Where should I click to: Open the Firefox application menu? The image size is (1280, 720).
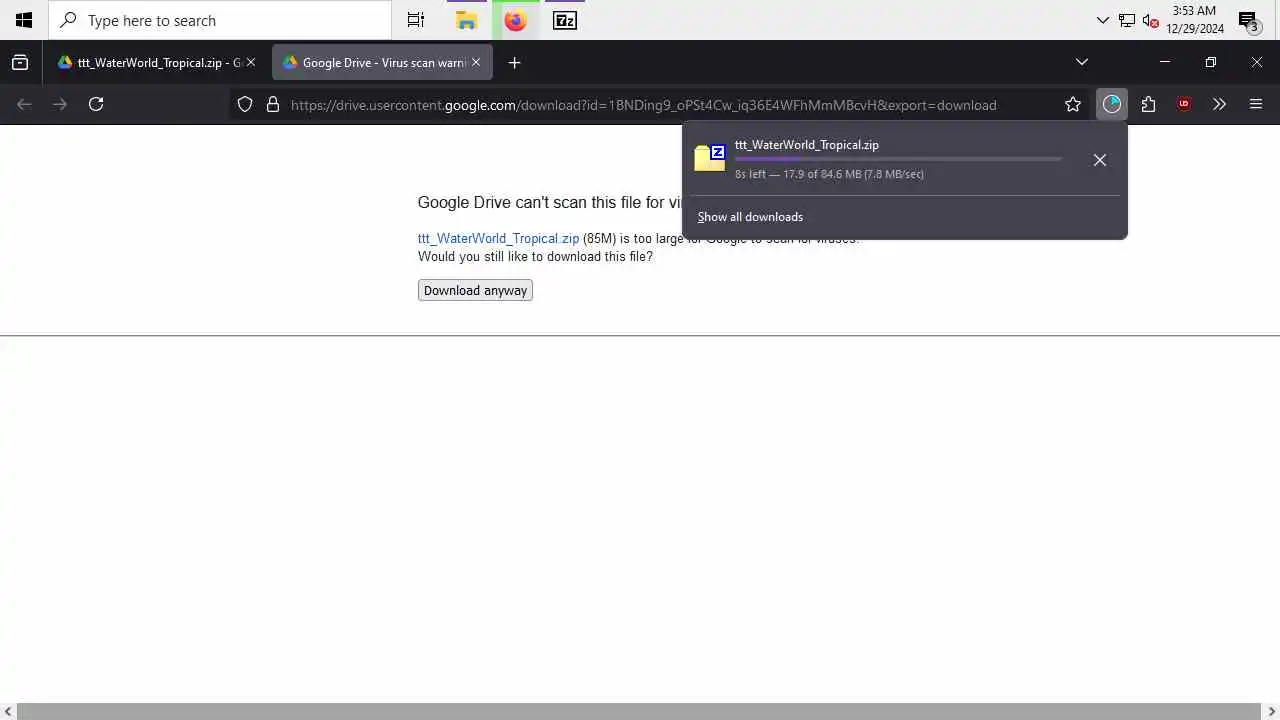[x=1256, y=104]
